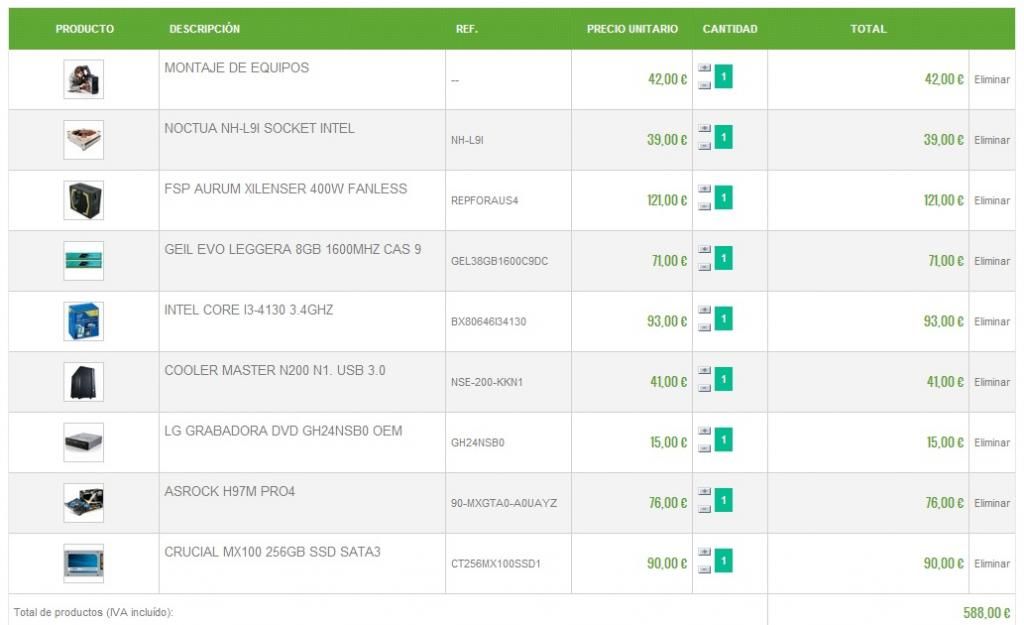The height and width of the screenshot is (625, 1024).
Task: Increase quantity of MONTAJE DE EQUIPOS
Action: [x=704, y=68]
